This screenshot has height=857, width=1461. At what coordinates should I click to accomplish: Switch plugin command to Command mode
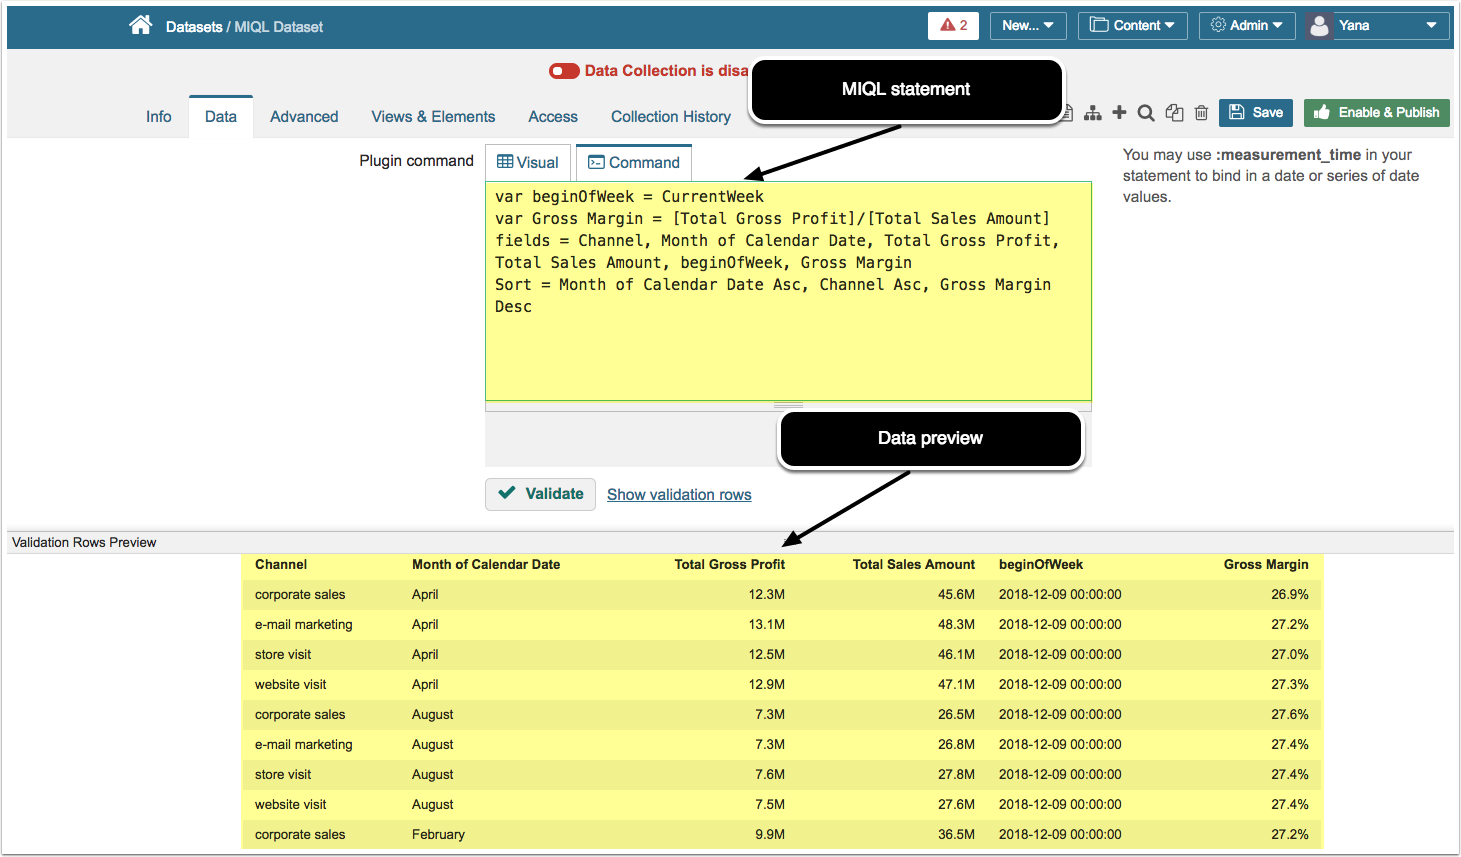tap(633, 162)
